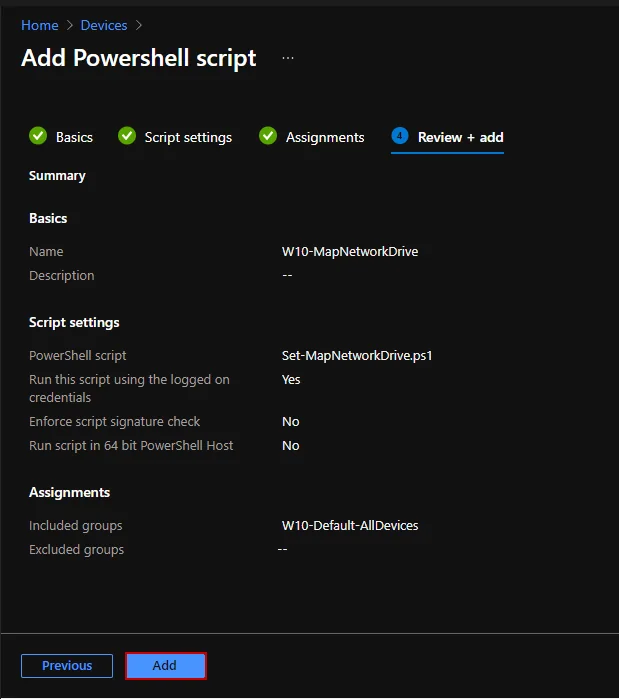Click the green checkmark beside Assignments

[x=268, y=136]
